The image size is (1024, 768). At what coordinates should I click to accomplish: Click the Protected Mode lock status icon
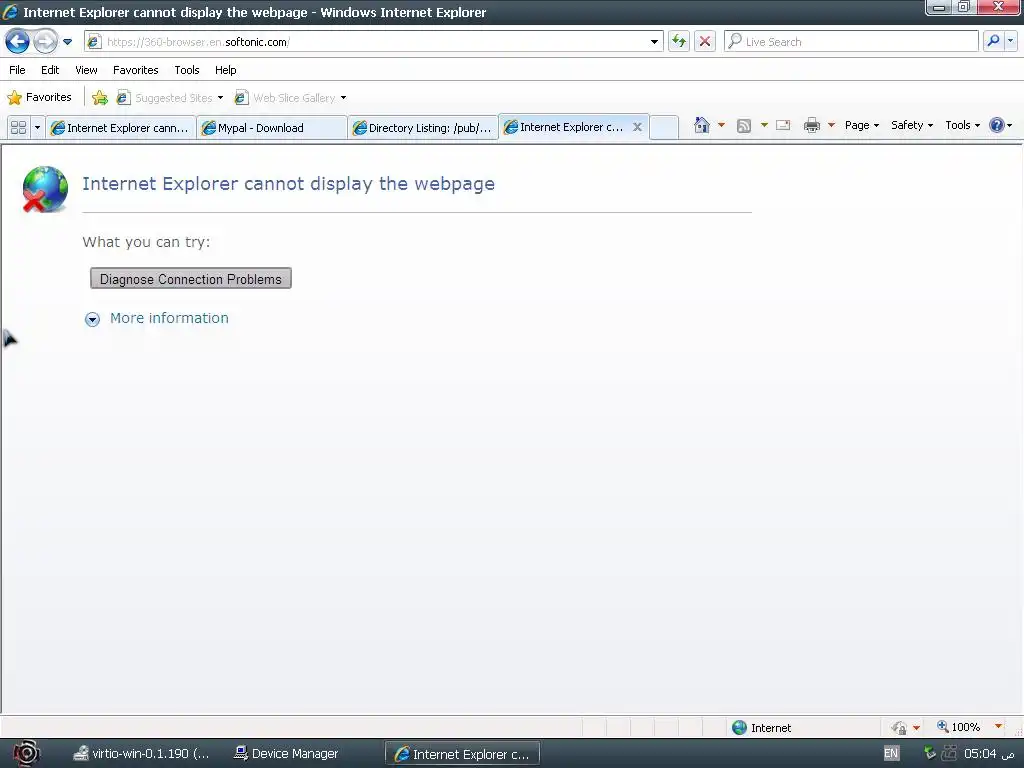point(899,728)
